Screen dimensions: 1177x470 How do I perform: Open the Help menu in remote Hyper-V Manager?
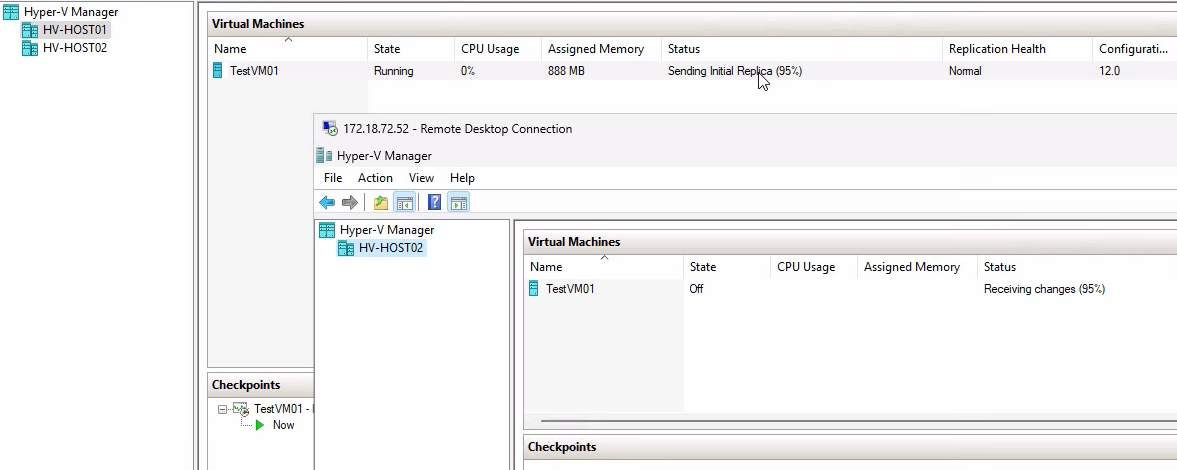tap(462, 178)
